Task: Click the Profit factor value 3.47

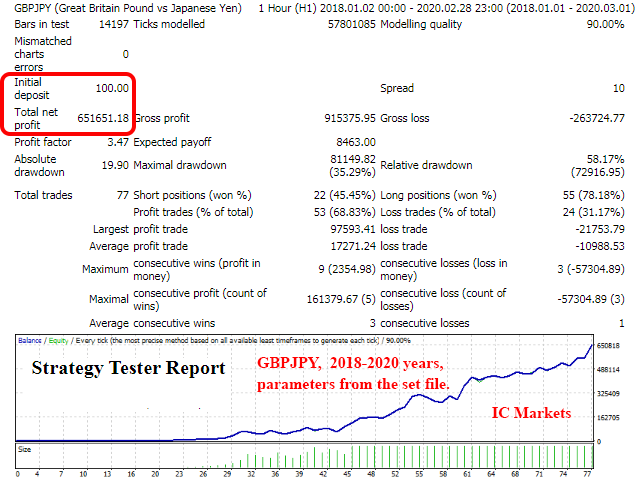Action: [113, 142]
